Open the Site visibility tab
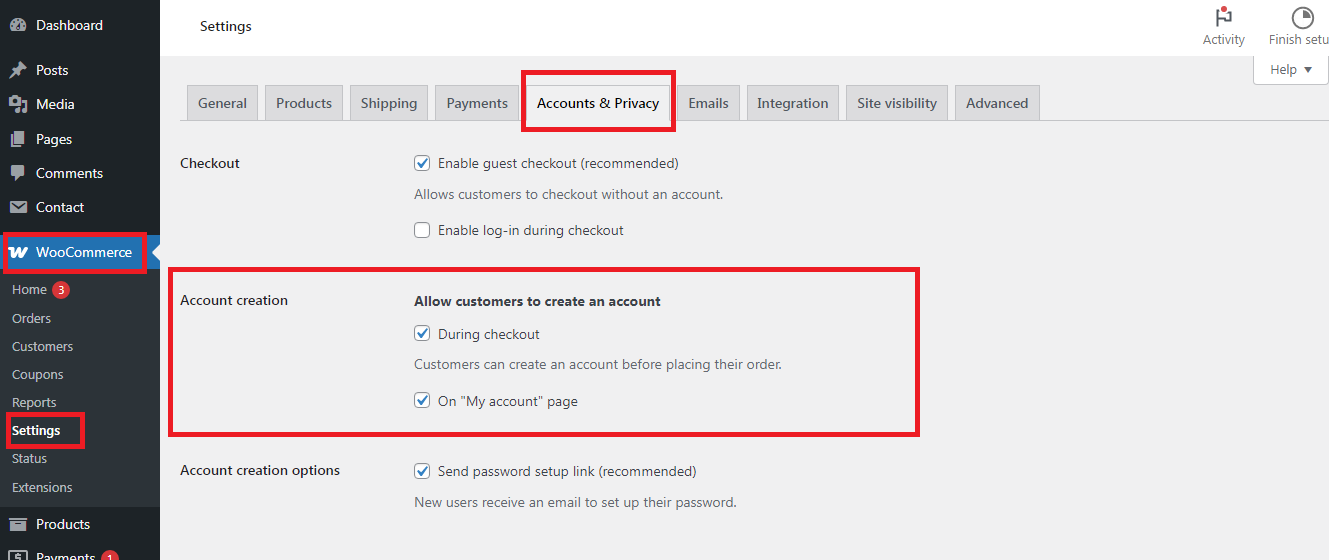This screenshot has height=560, width=1329. coord(897,103)
